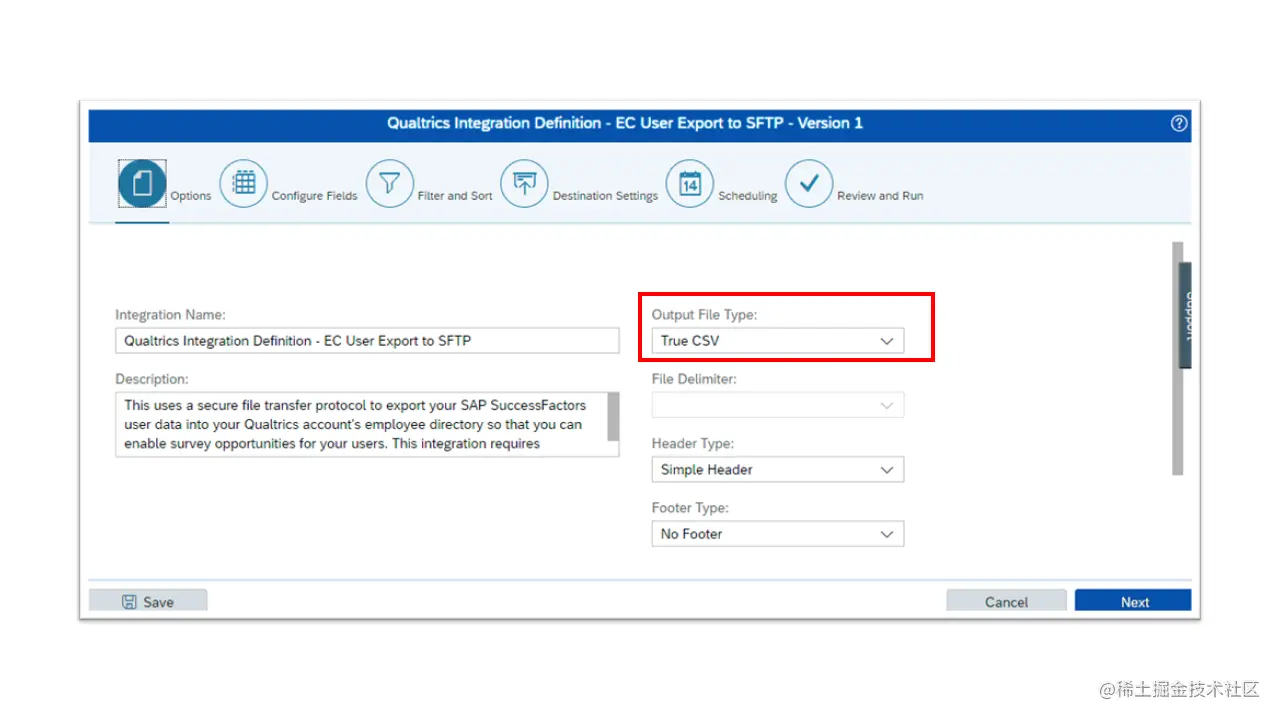Open the Support side tab
Screen dimensions: 1280x720
1186,316
